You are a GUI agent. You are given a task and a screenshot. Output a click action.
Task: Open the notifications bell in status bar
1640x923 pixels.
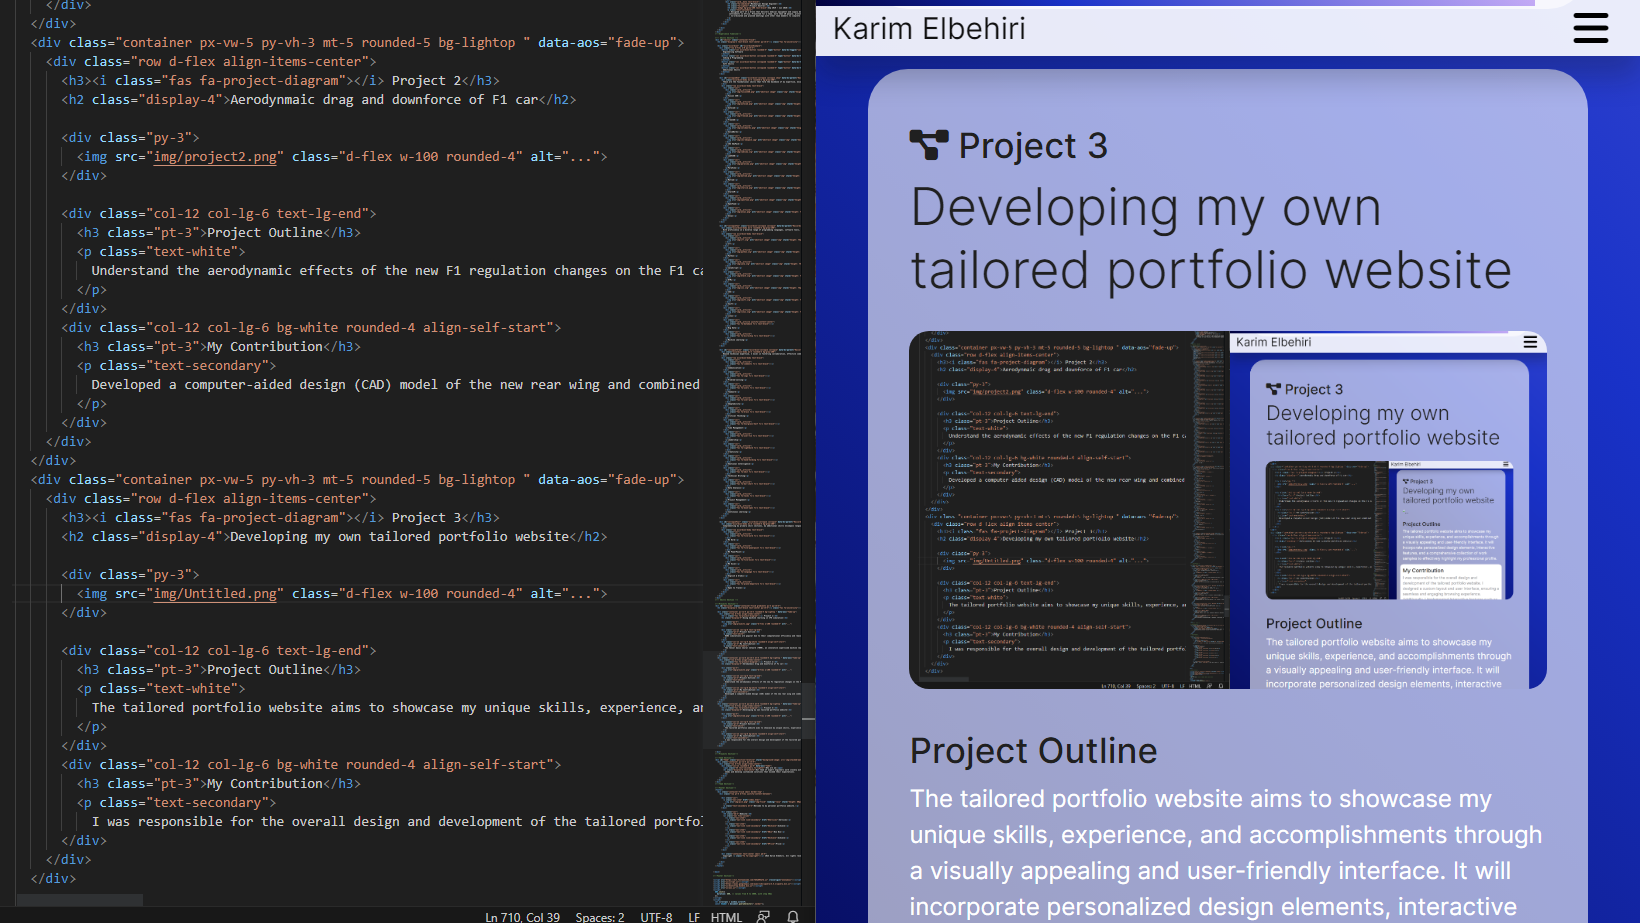pyautogui.click(x=793, y=916)
